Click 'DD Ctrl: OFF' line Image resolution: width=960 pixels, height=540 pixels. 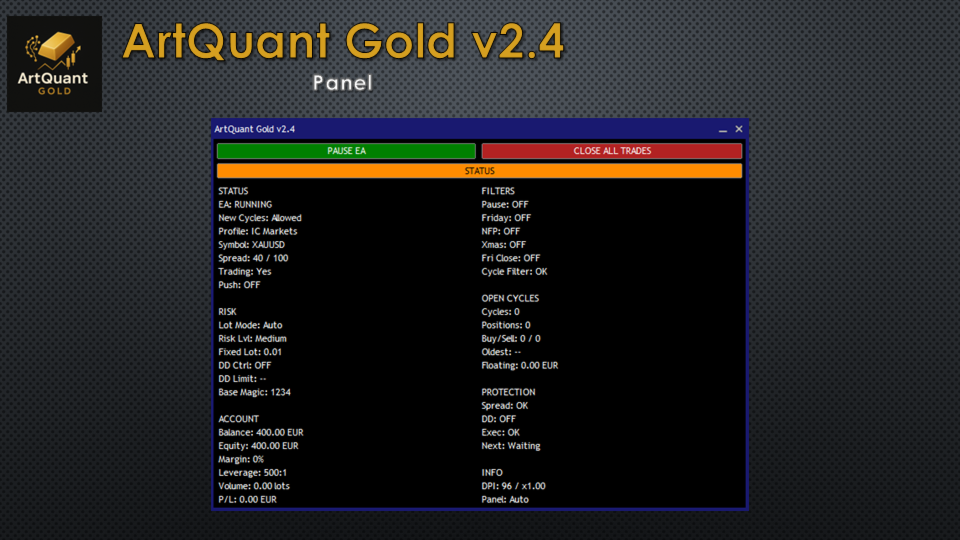click(x=244, y=366)
